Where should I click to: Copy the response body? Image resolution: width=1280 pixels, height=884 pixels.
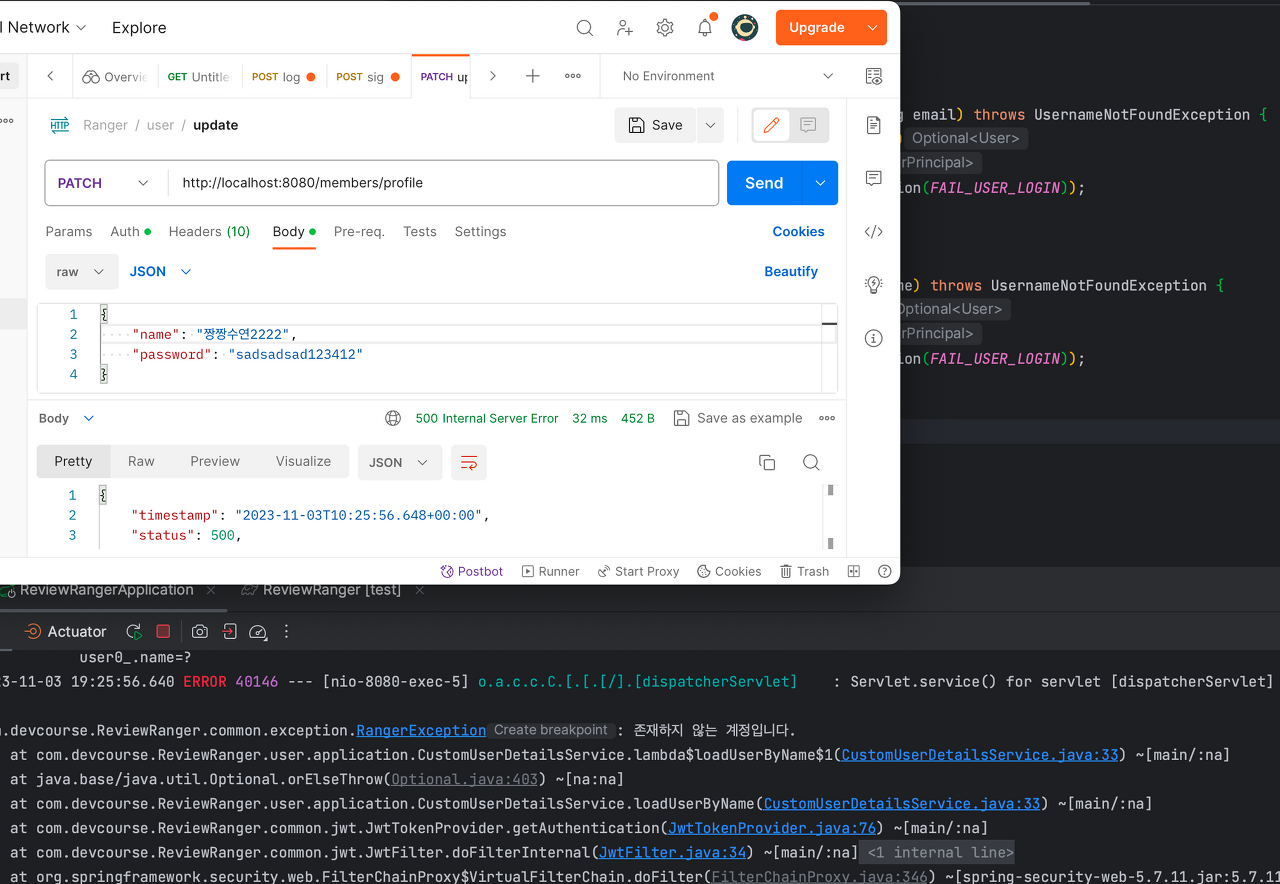click(767, 462)
